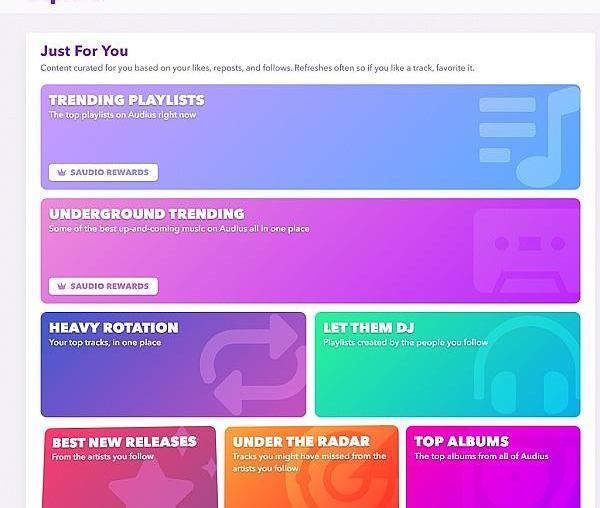Open the Let Them DJ title
The image size is (600, 508).
368,327
